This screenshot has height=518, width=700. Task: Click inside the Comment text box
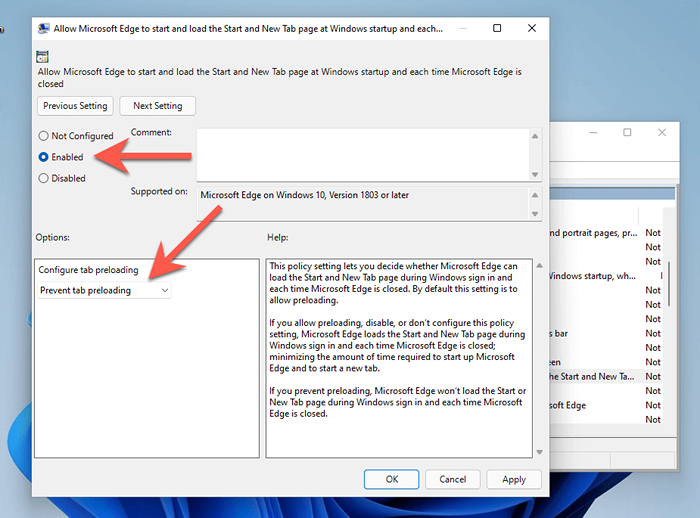click(362, 155)
